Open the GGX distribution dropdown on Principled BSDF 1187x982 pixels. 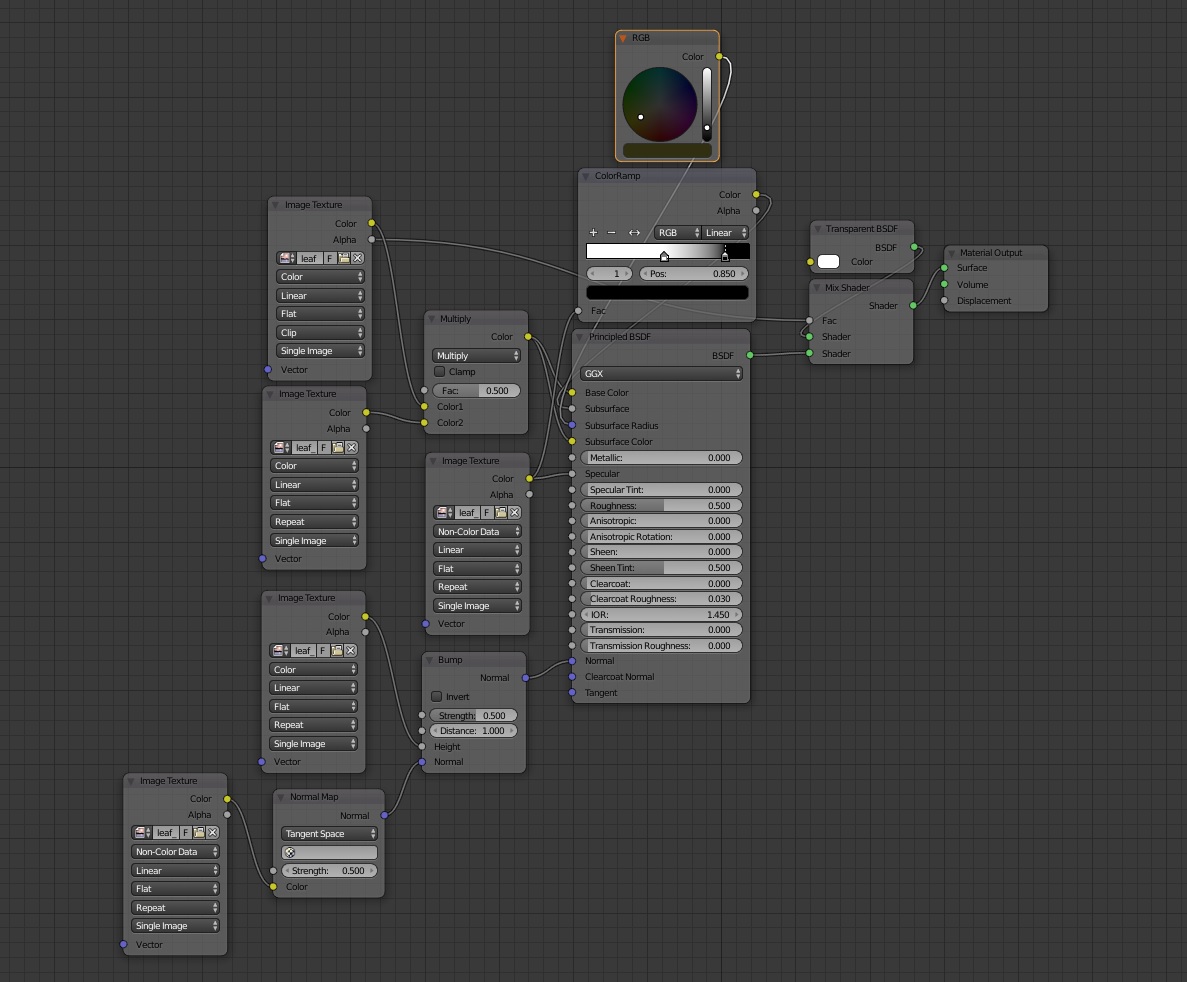tap(660, 372)
